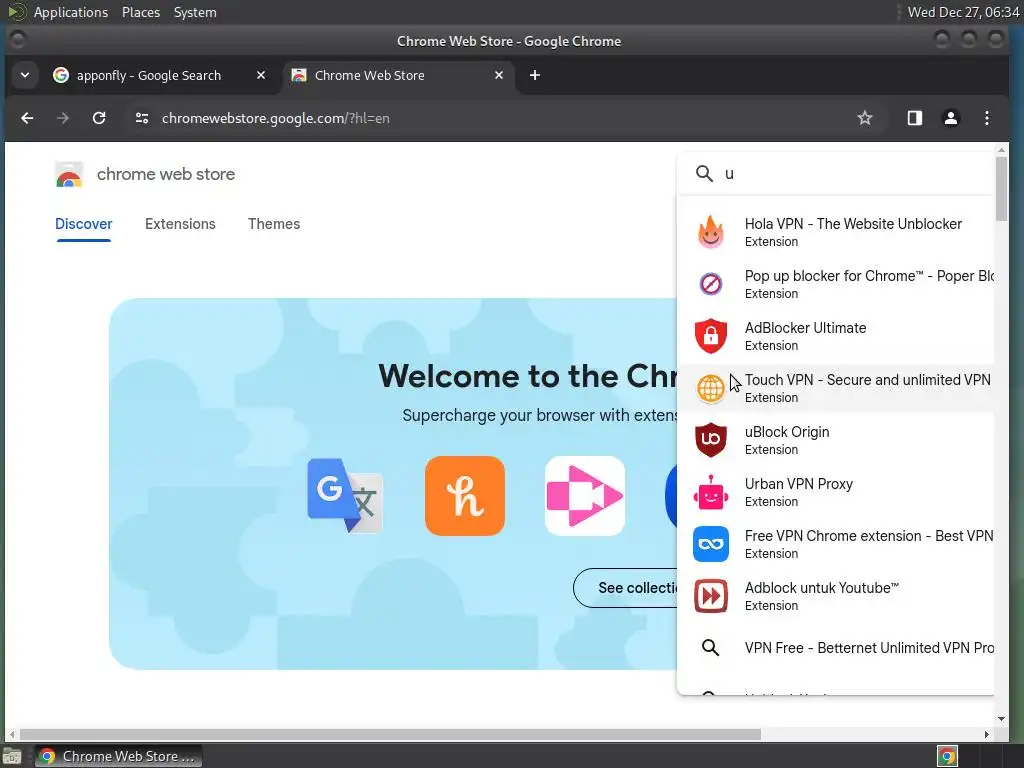
Task: Click the Honey extension icon in banner
Action: point(464,496)
